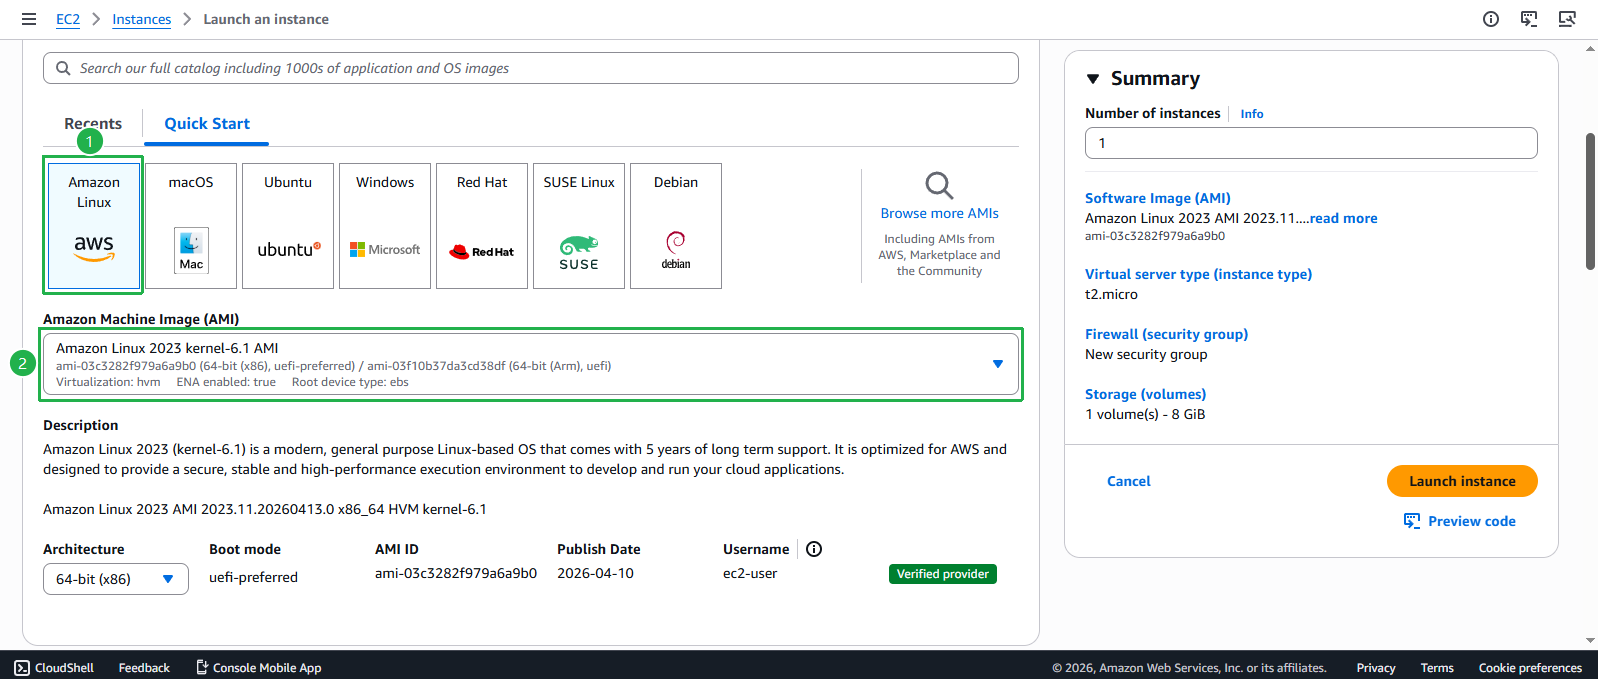This screenshot has width=1598, height=679.
Task: Switch to the Quick Start tab
Action: [x=207, y=124]
